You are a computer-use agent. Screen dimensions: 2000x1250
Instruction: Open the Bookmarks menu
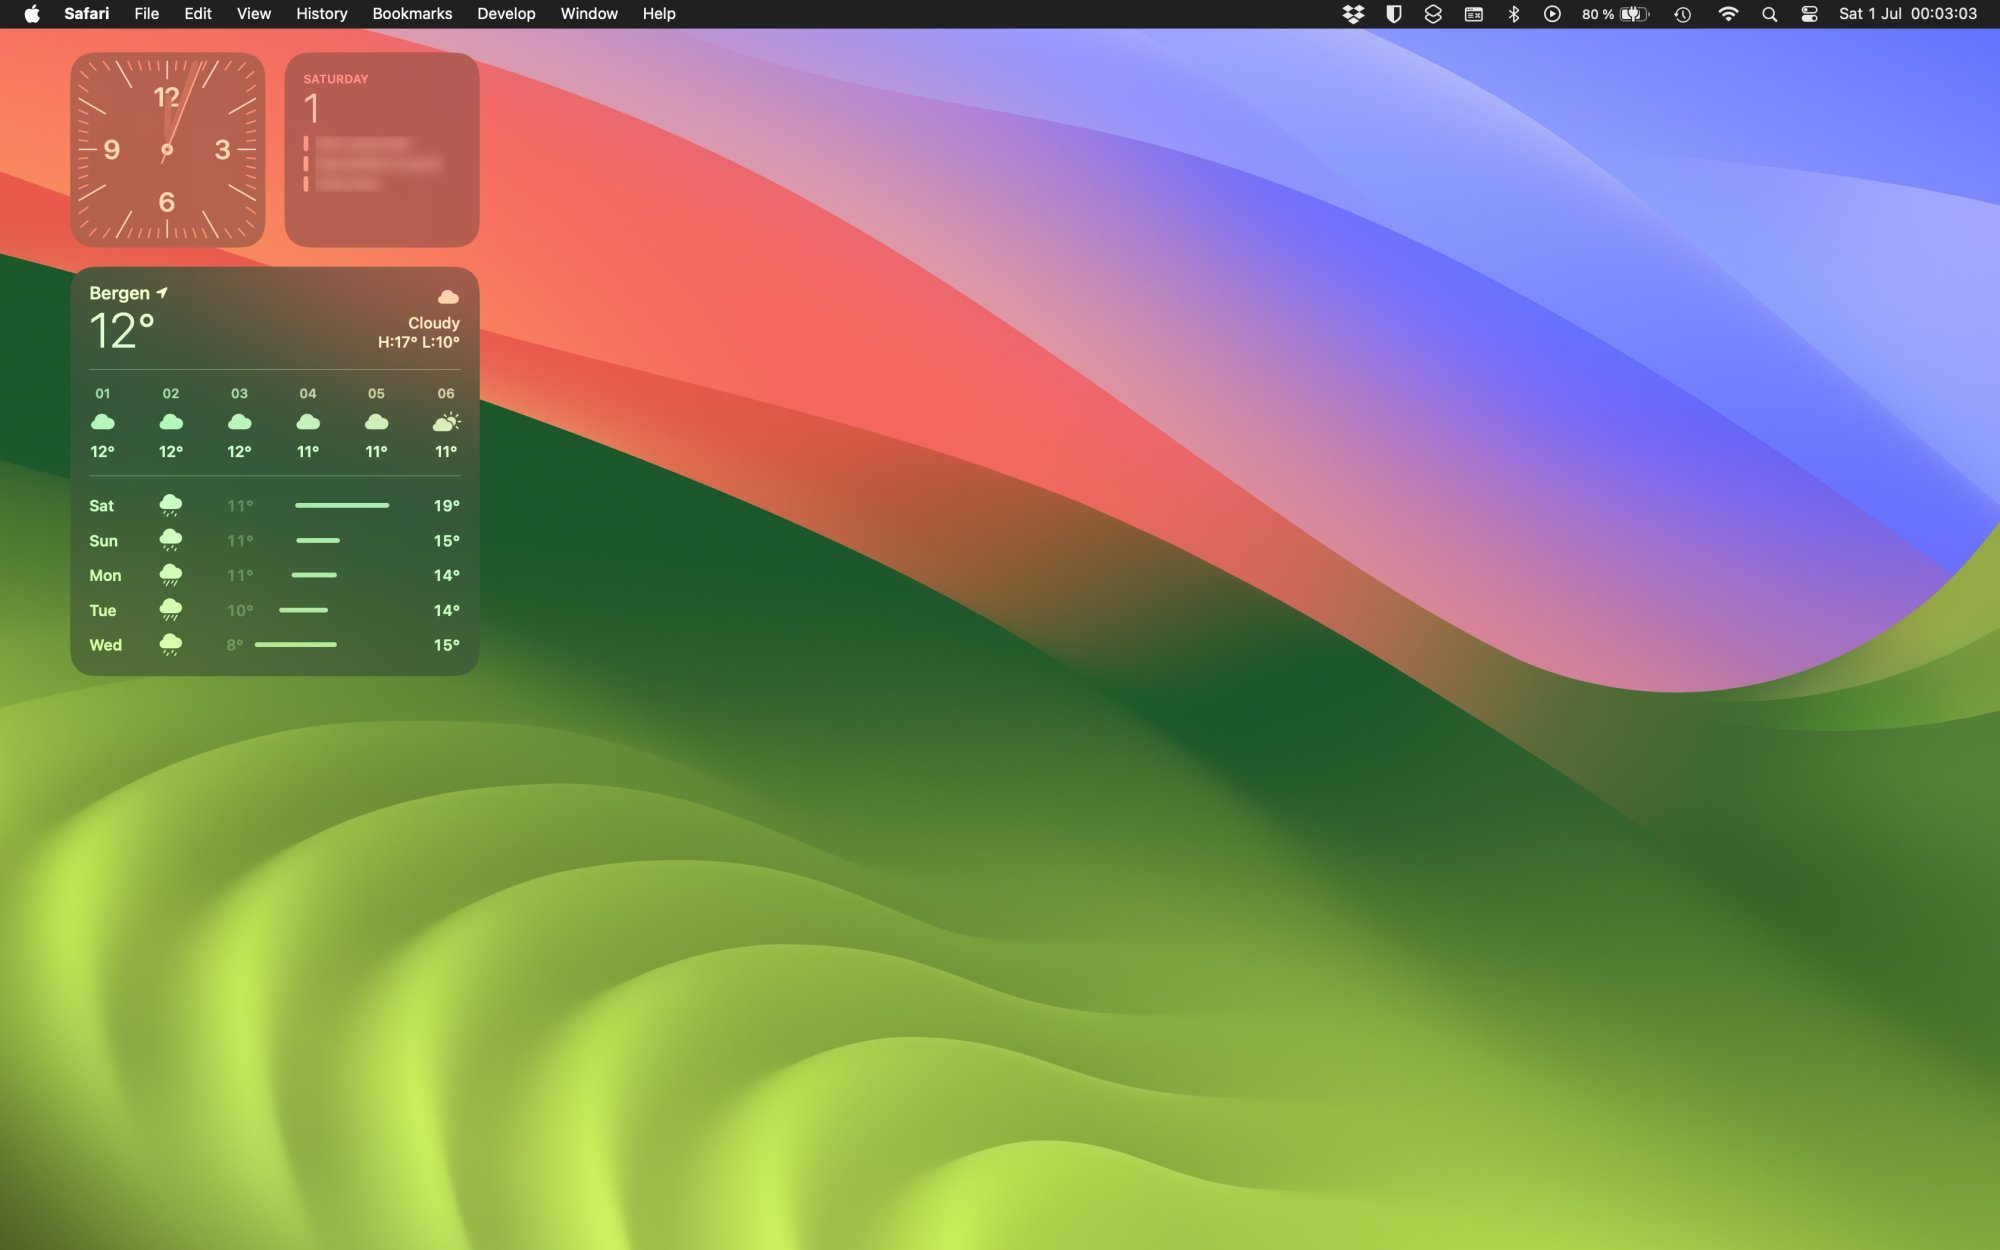coord(412,14)
